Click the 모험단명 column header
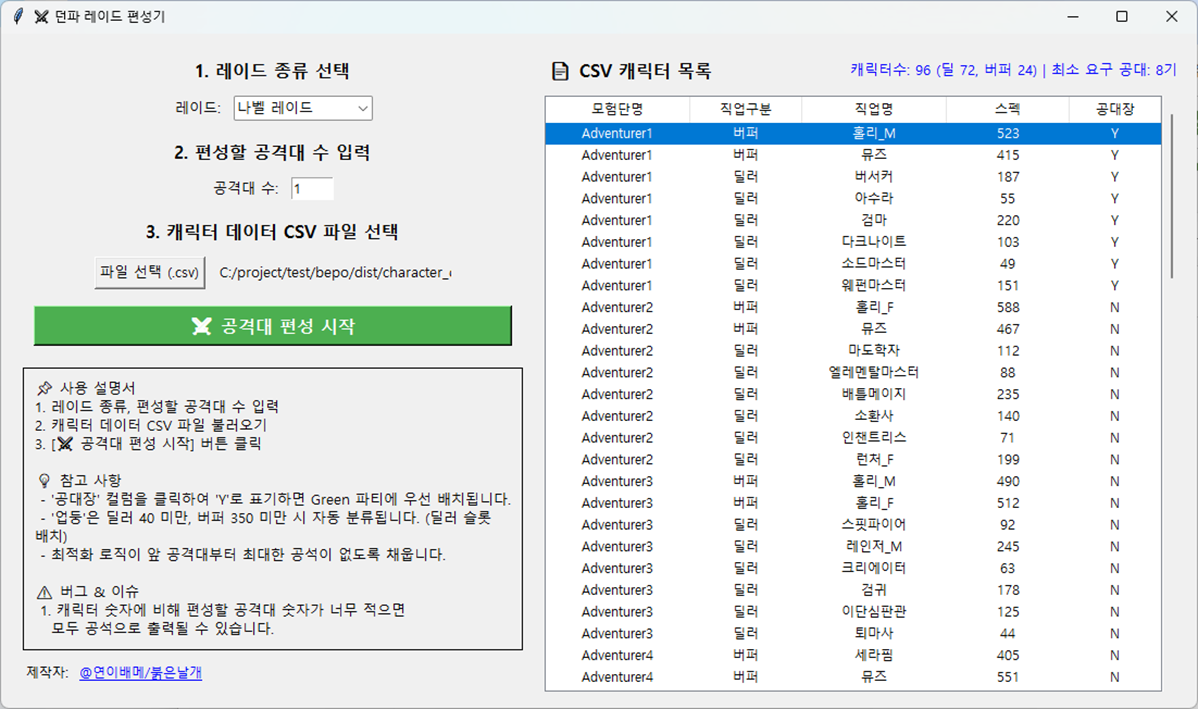The width and height of the screenshot is (1198, 709). (x=617, y=109)
